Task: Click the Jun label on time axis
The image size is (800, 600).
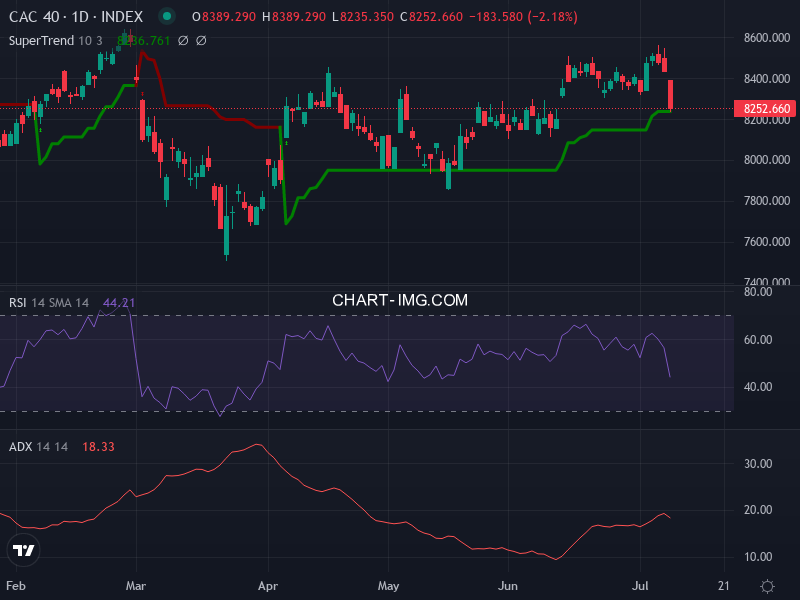Action: coord(508,586)
